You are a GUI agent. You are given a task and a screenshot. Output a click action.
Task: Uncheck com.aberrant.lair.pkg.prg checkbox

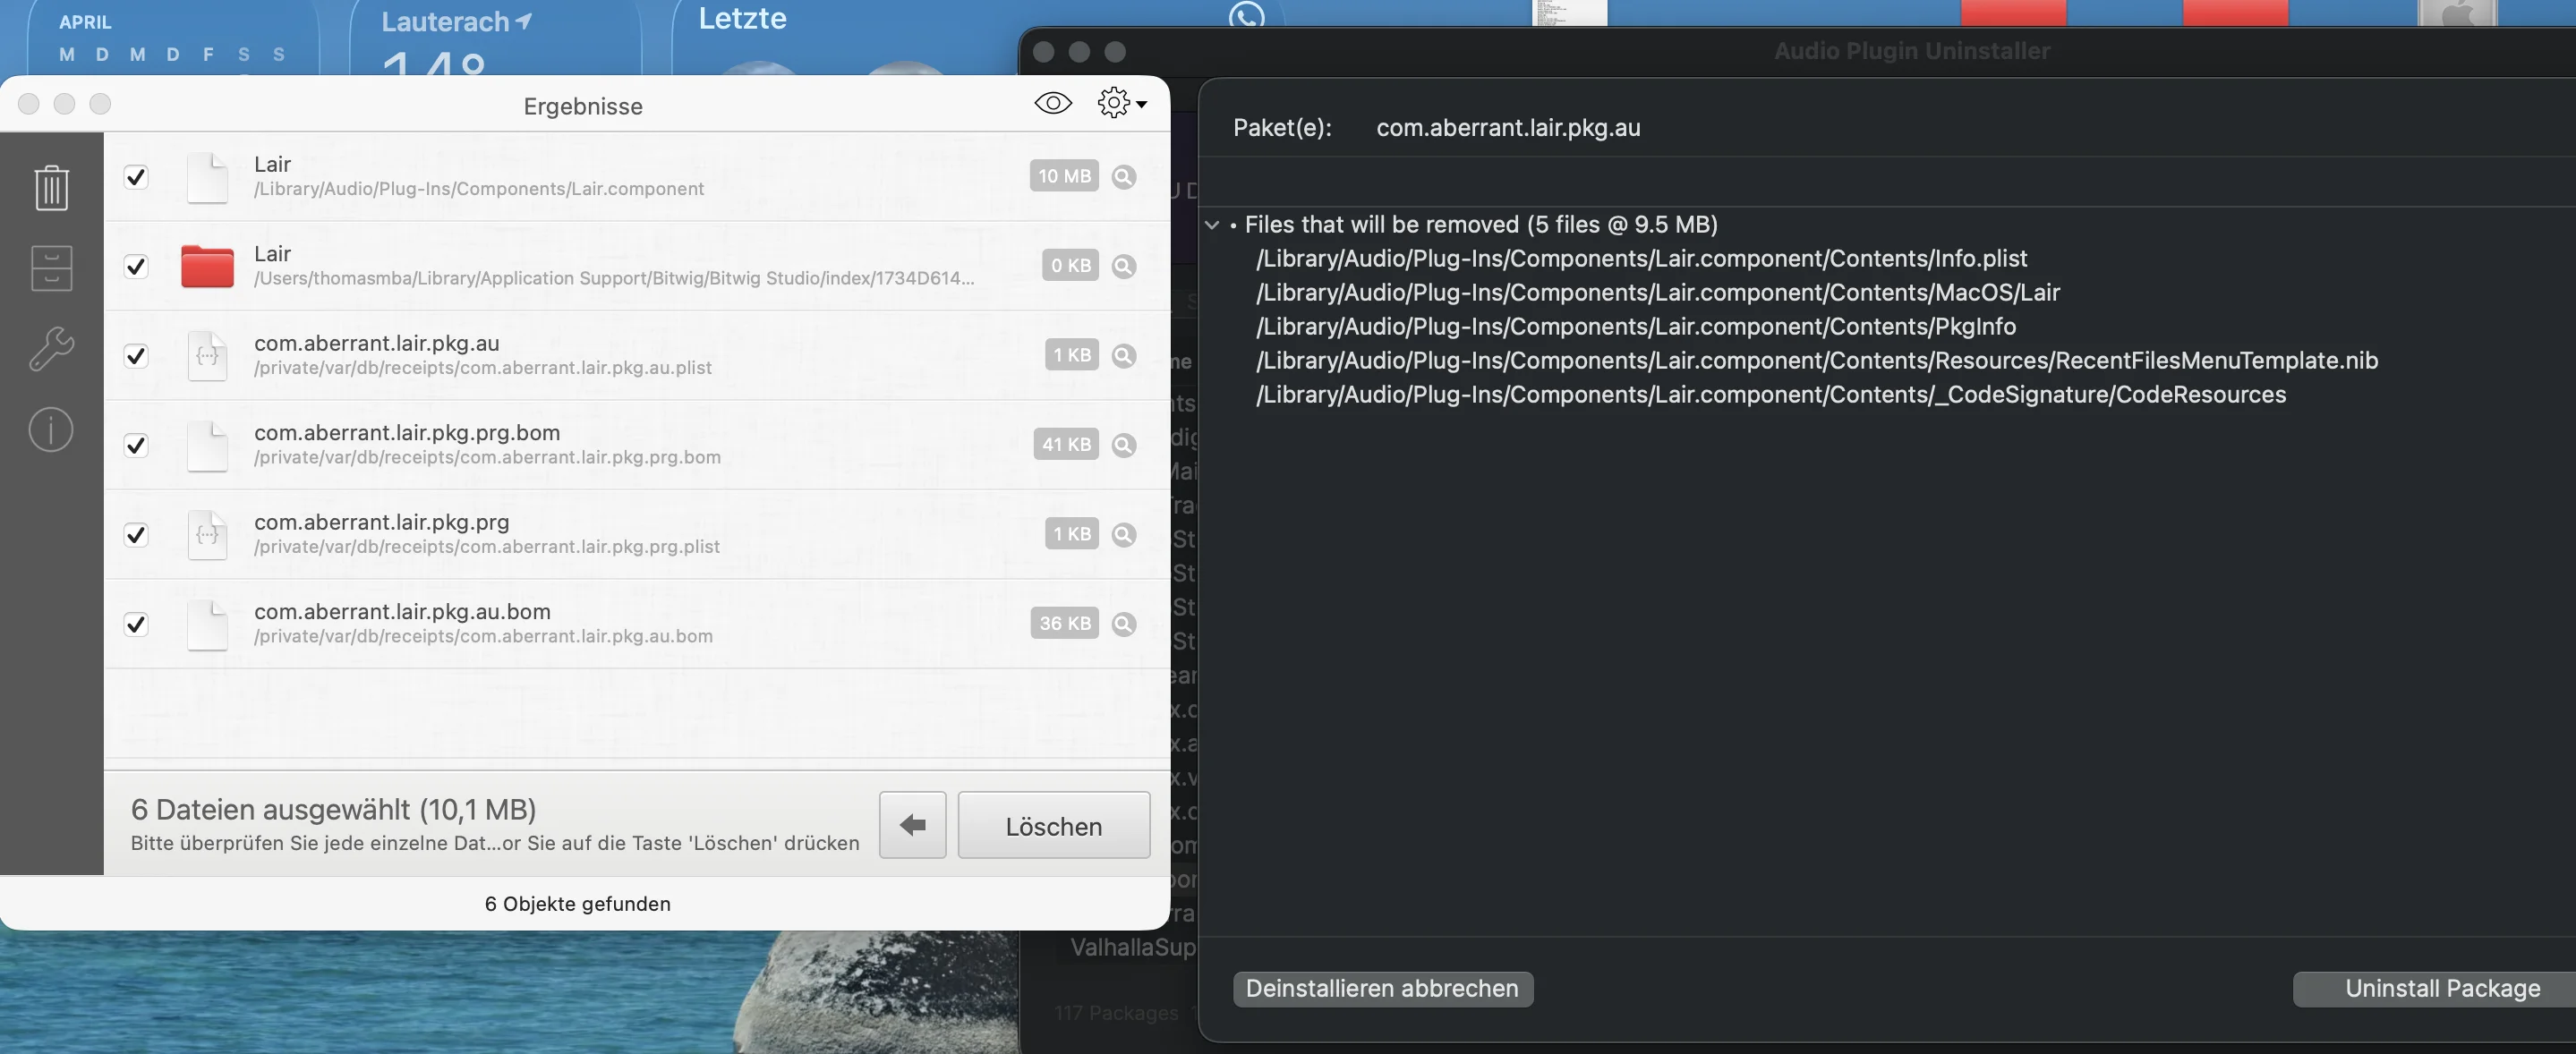[136, 535]
